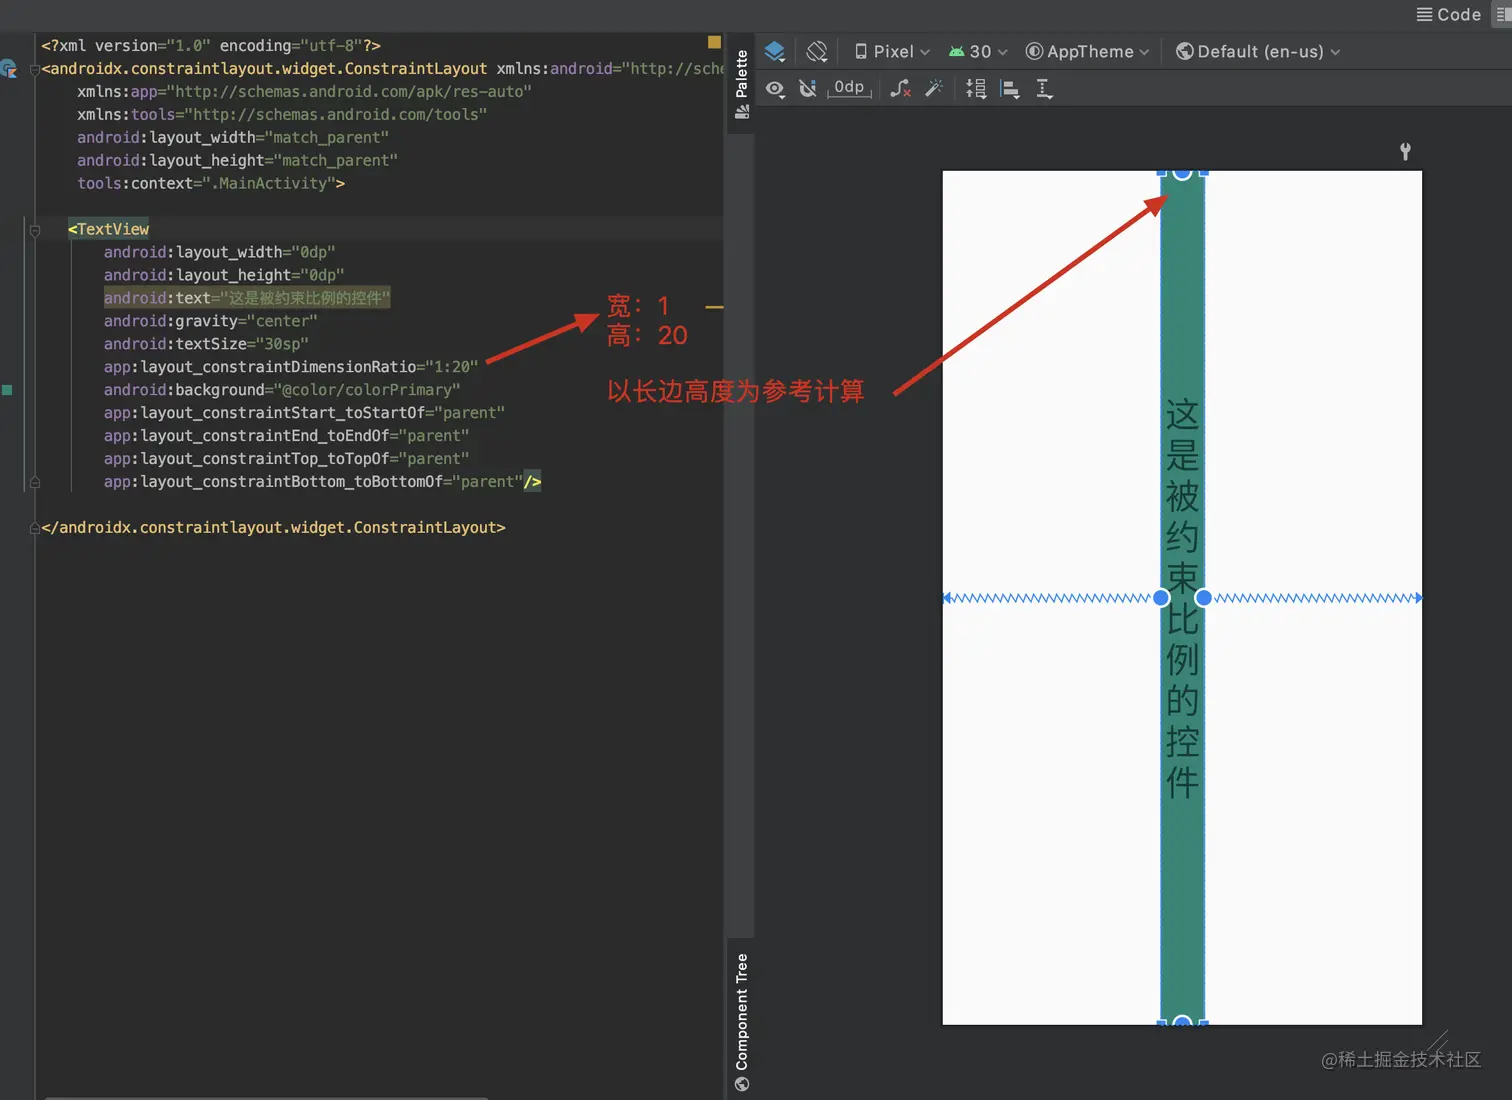1512x1100 pixels.
Task: Click the android:text attribute line
Action: (x=247, y=298)
